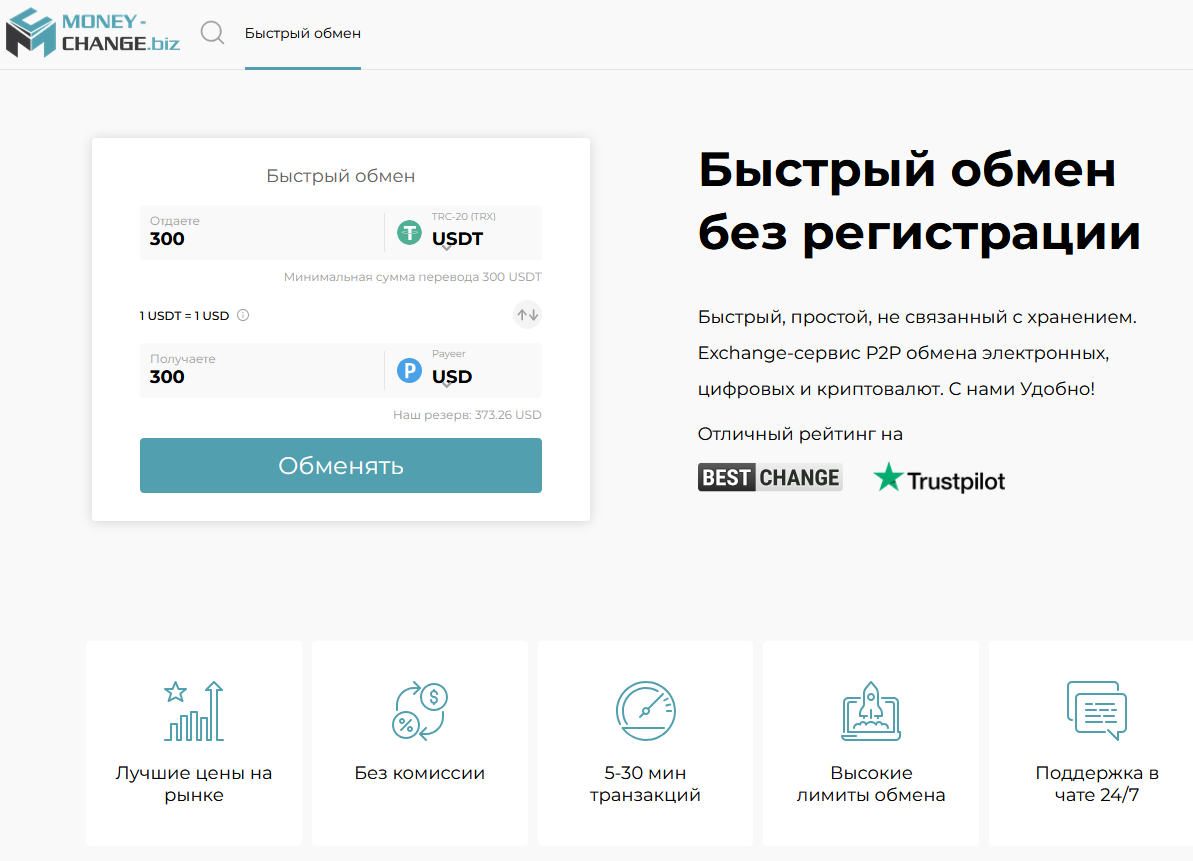Click the Получаете amount field with 300

(262, 370)
